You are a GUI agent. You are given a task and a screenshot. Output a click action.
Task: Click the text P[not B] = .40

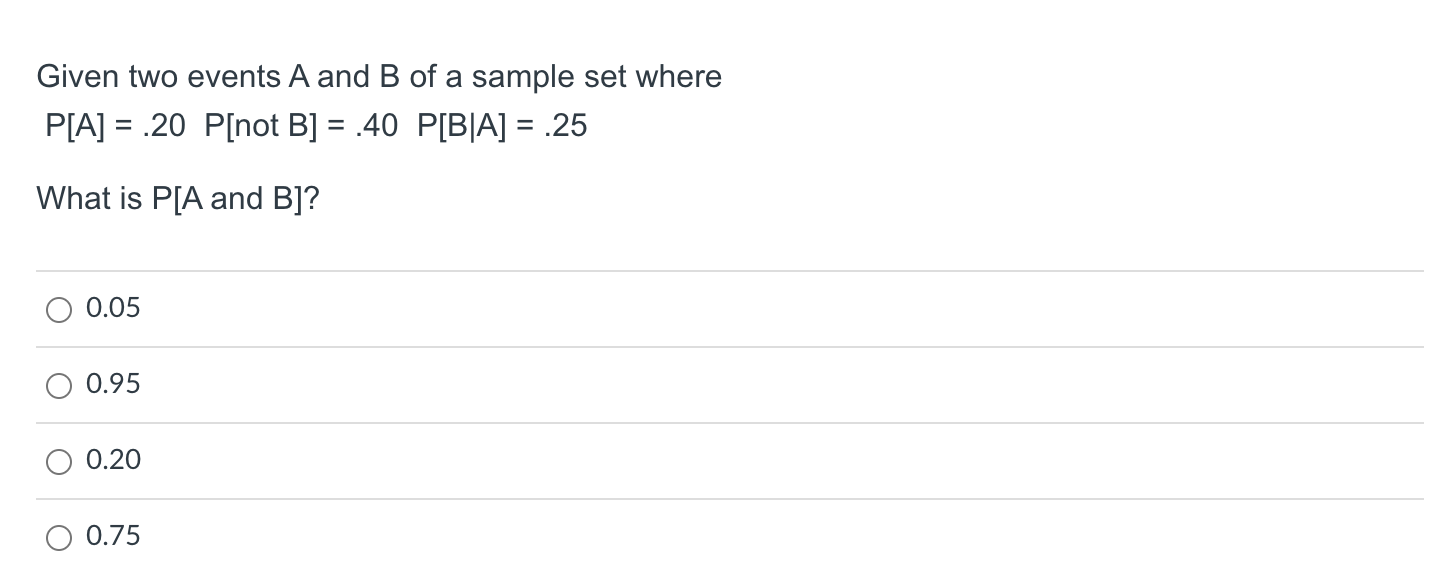pos(300,126)
